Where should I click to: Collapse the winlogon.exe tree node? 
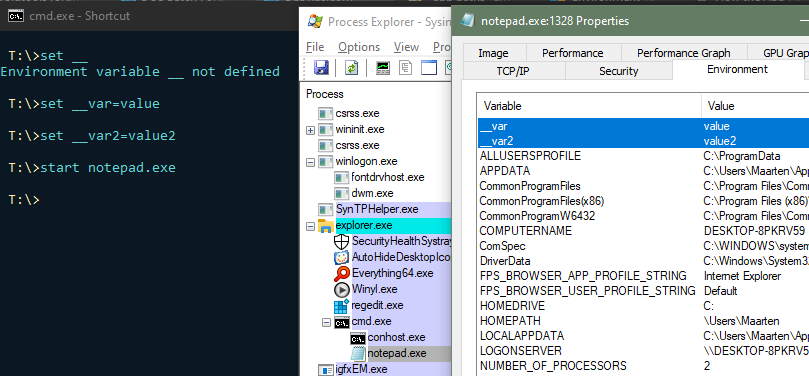tap(310, 162)
